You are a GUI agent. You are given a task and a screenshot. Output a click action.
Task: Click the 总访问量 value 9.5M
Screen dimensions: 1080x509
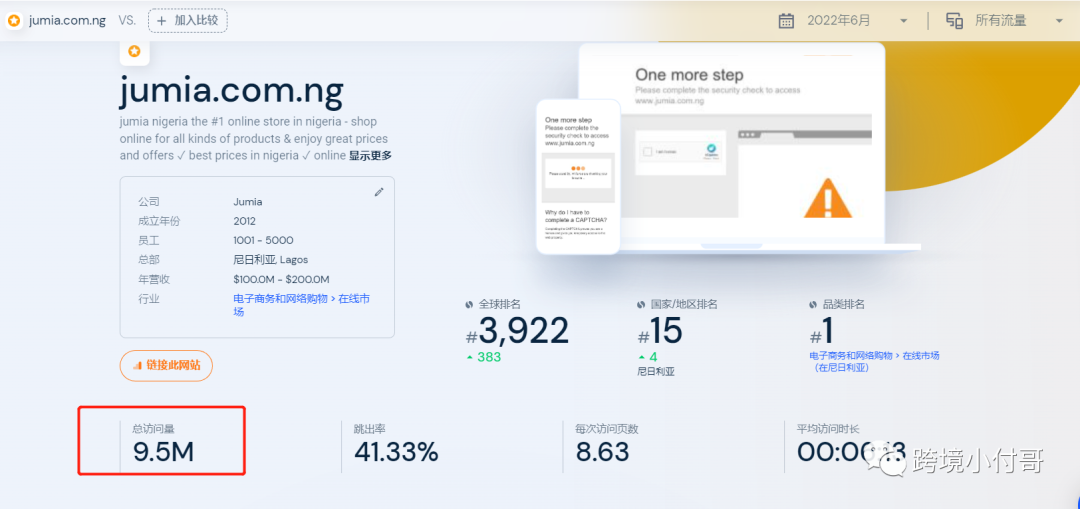pyautogui.click(x=163, y=452)
